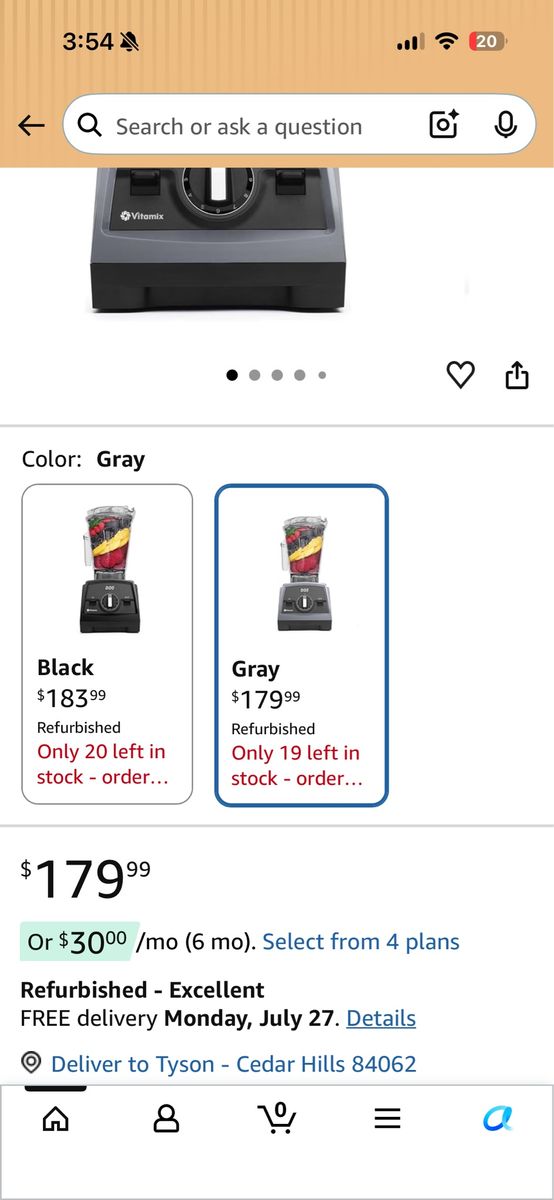Screen dimensions: 554x1200
Task: Select the Gray color option
Action: (301, 645)
